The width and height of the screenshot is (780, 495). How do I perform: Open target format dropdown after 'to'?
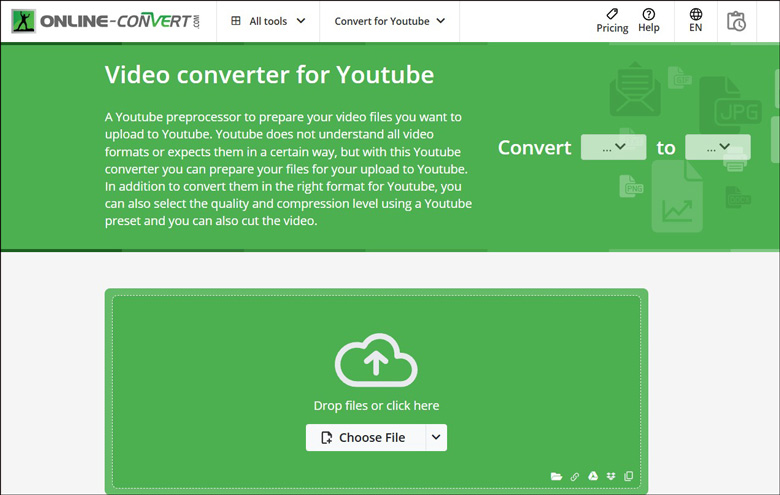click(718, 147)
